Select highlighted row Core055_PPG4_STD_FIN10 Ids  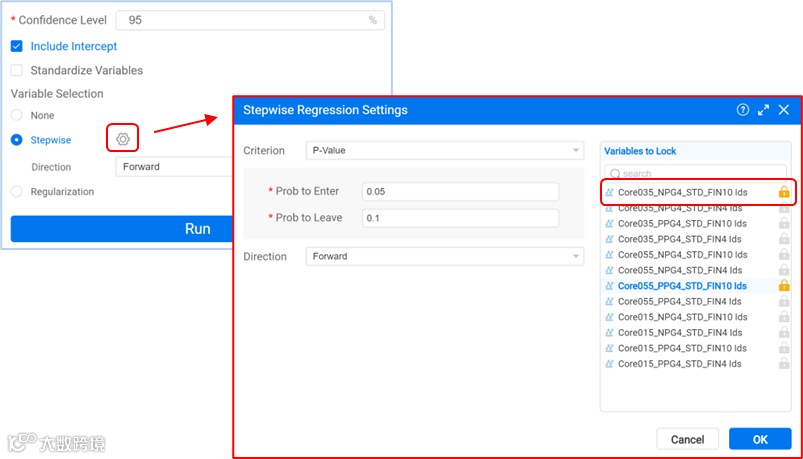pos(695,286)
